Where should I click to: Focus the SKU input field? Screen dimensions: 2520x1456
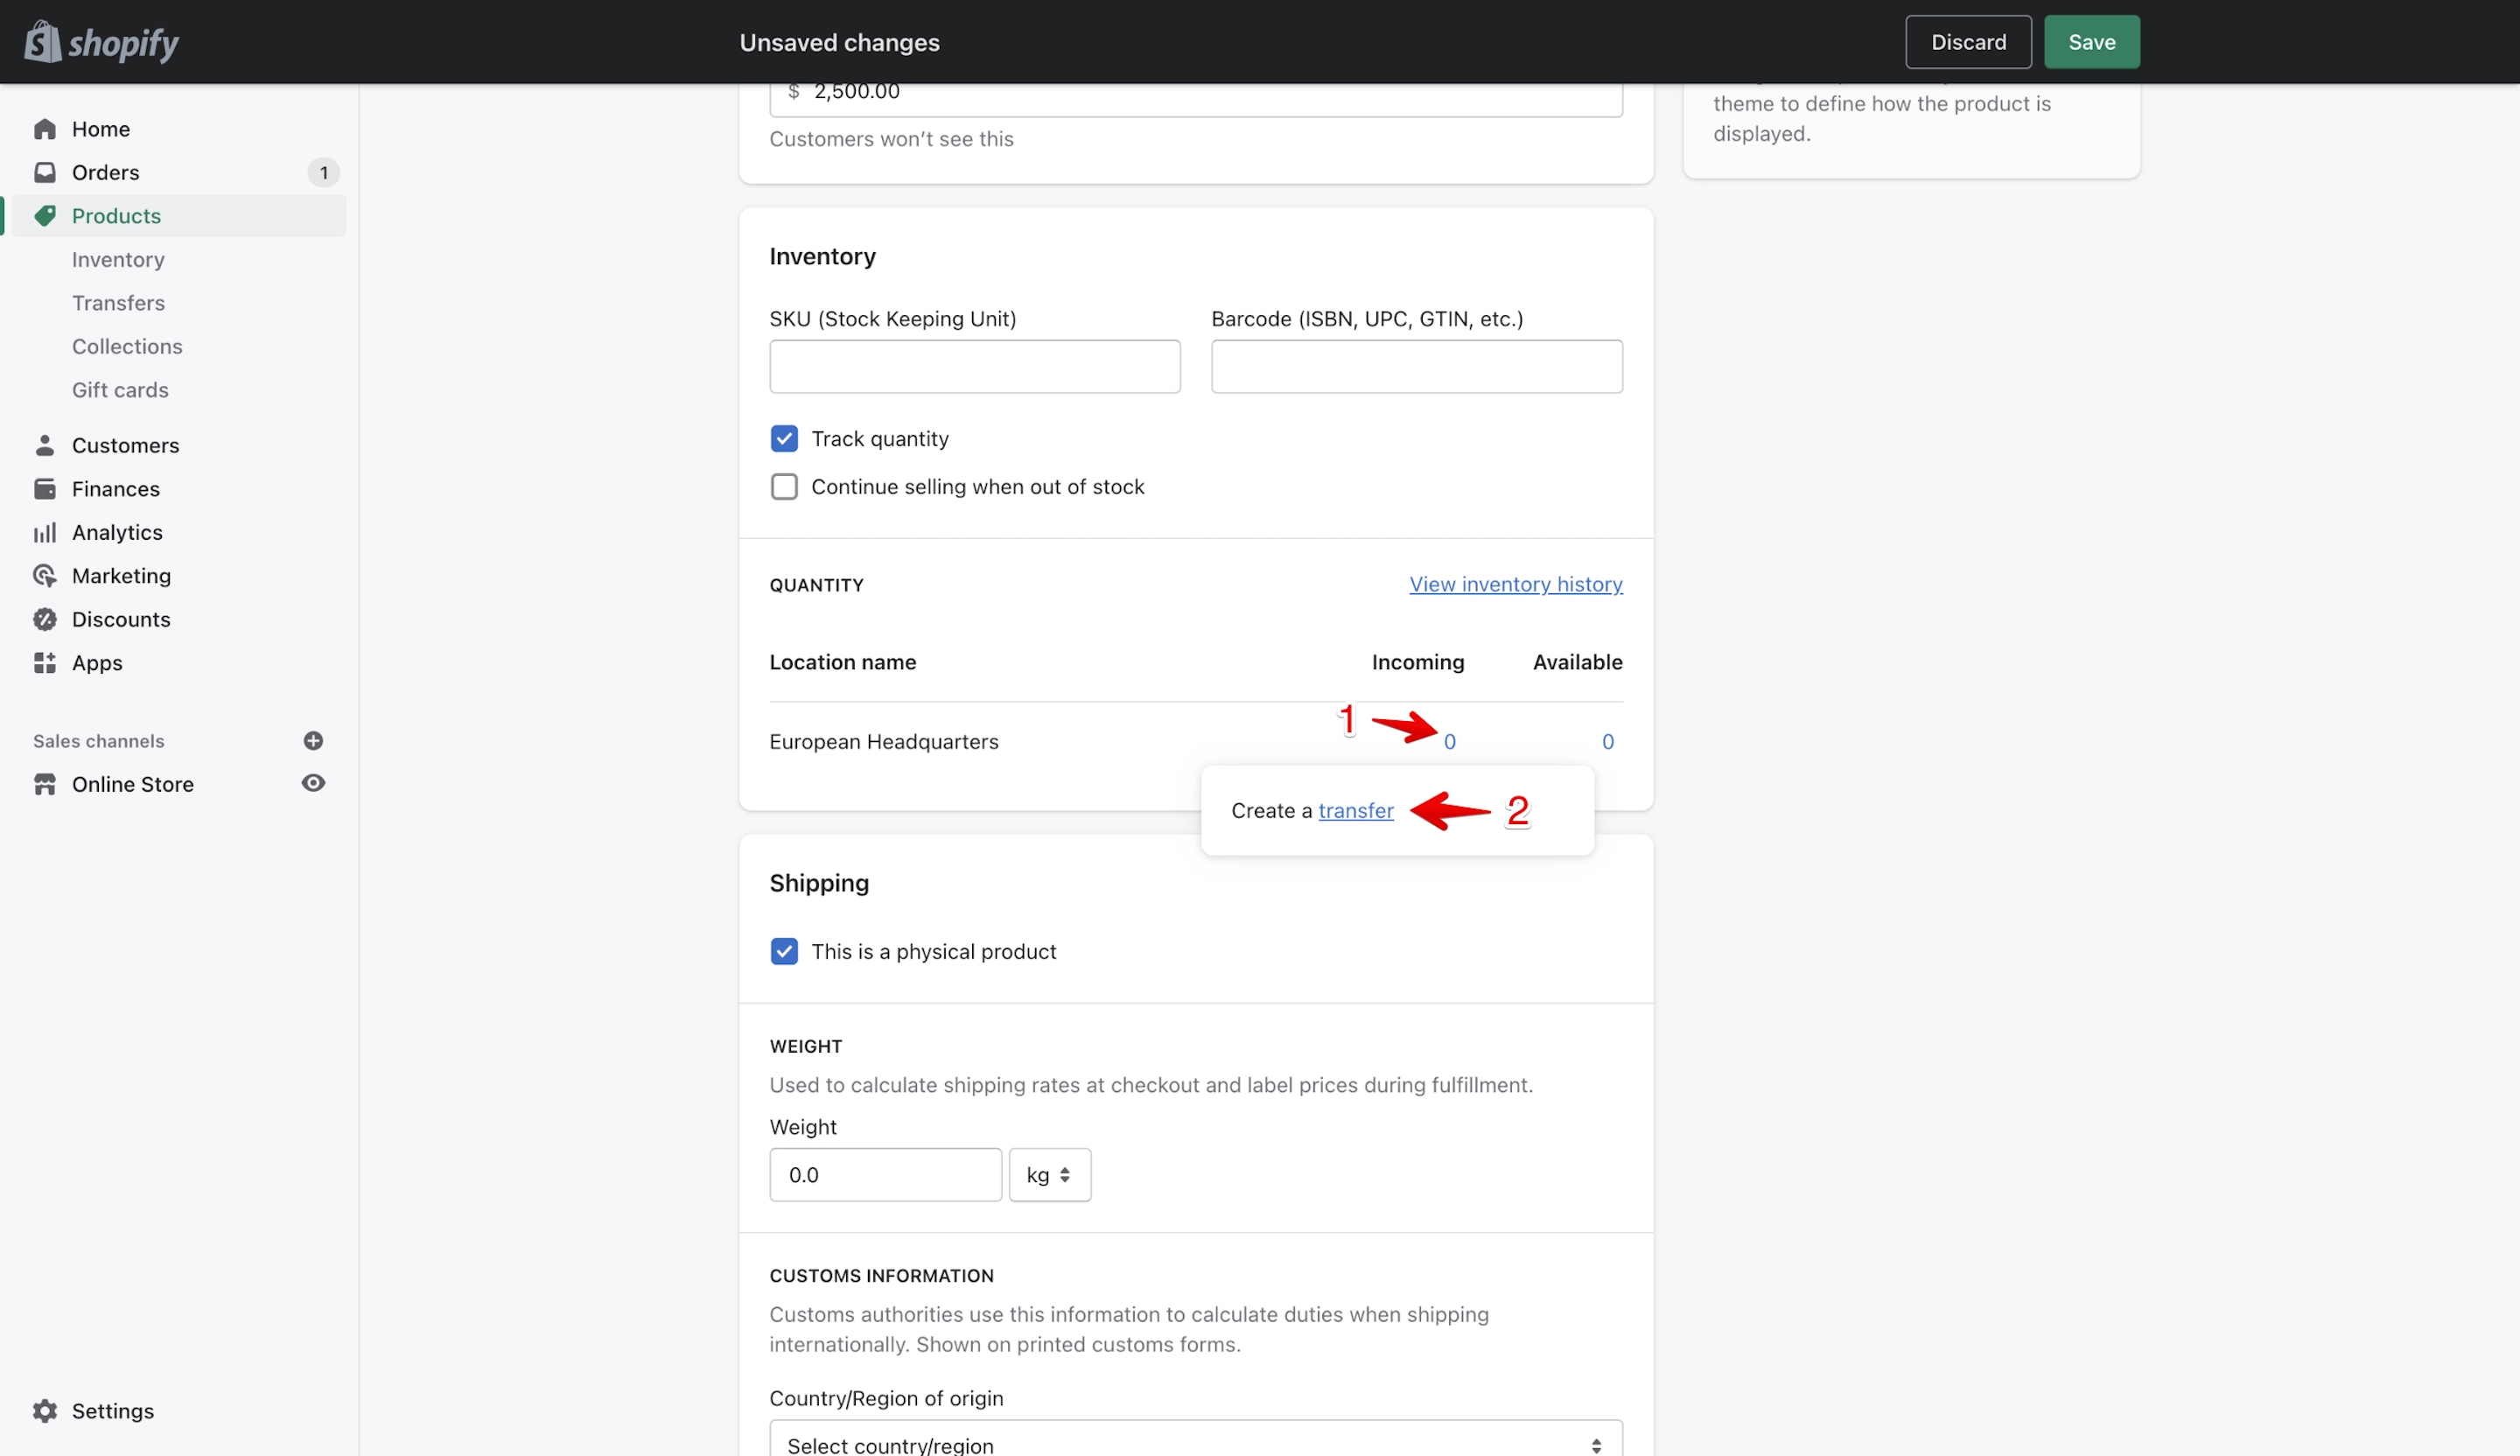[x=974, y=367]
